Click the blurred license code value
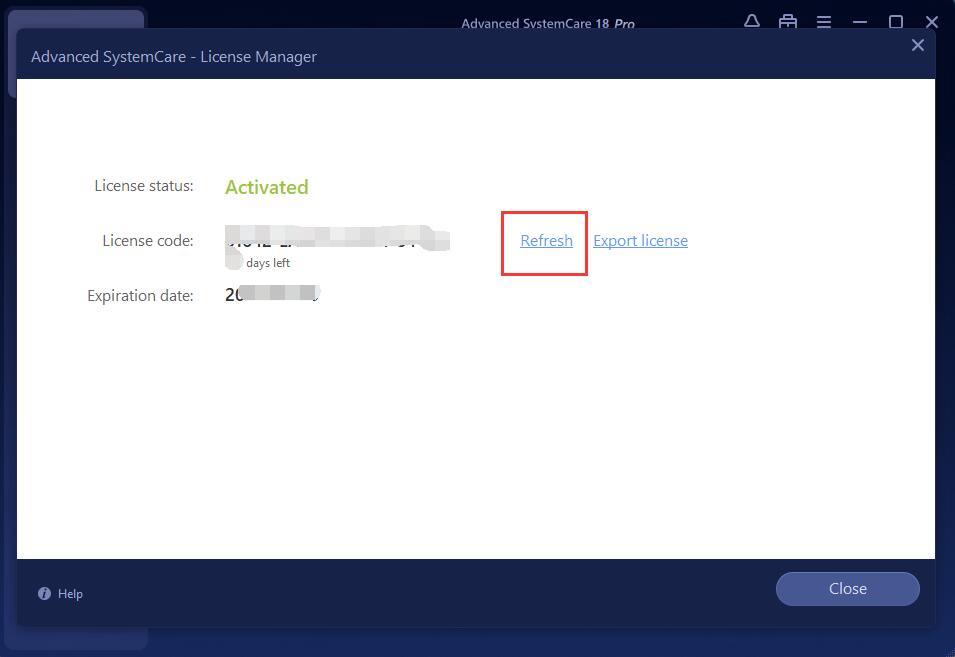The width and height of the screenshot is (955, 657). [x=337, y=238]
